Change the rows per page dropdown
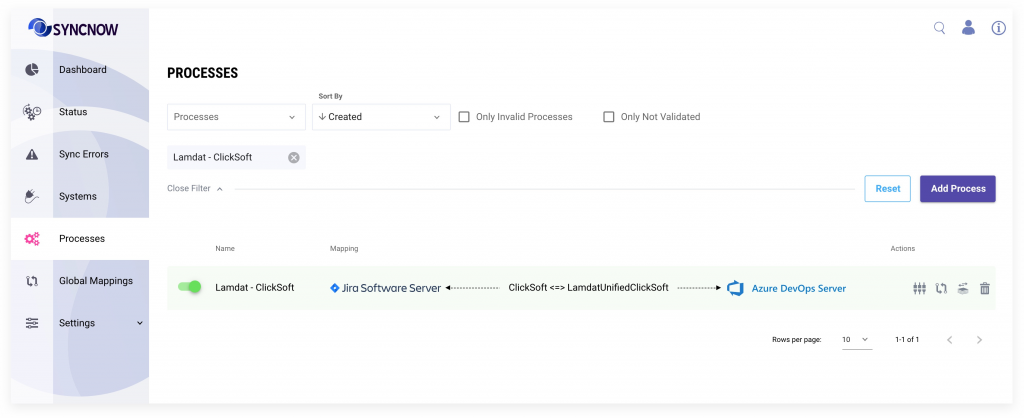1024x418 pixels. point(857,340)
